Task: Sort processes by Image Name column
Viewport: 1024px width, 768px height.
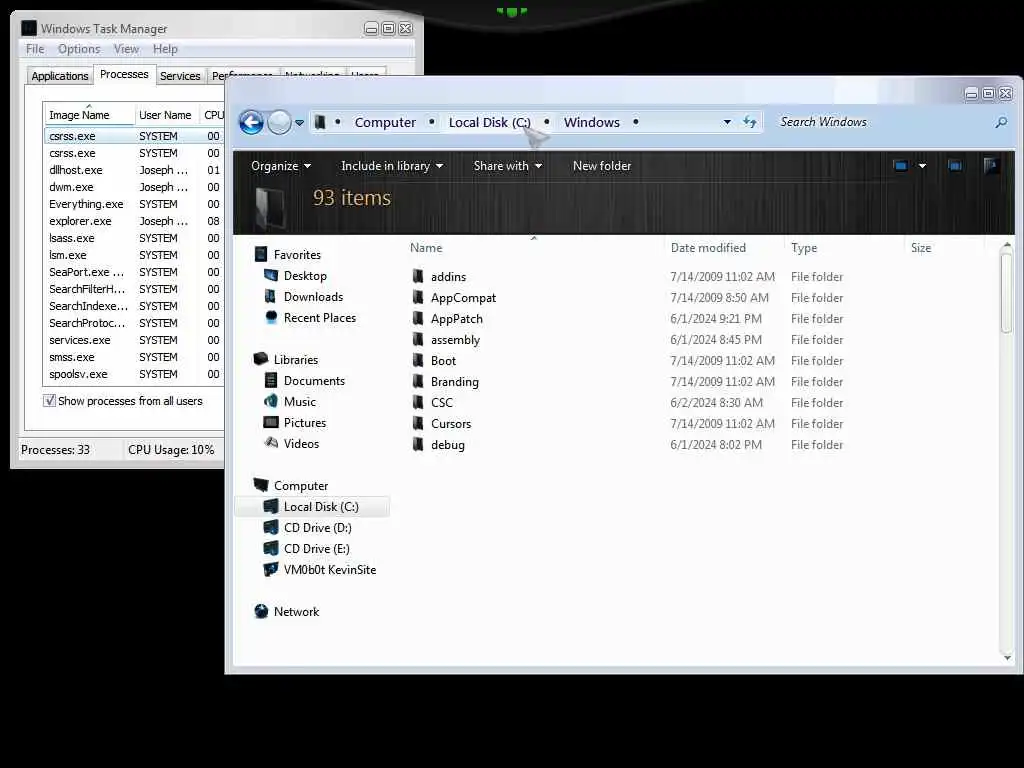Action: tap(89, 114)
